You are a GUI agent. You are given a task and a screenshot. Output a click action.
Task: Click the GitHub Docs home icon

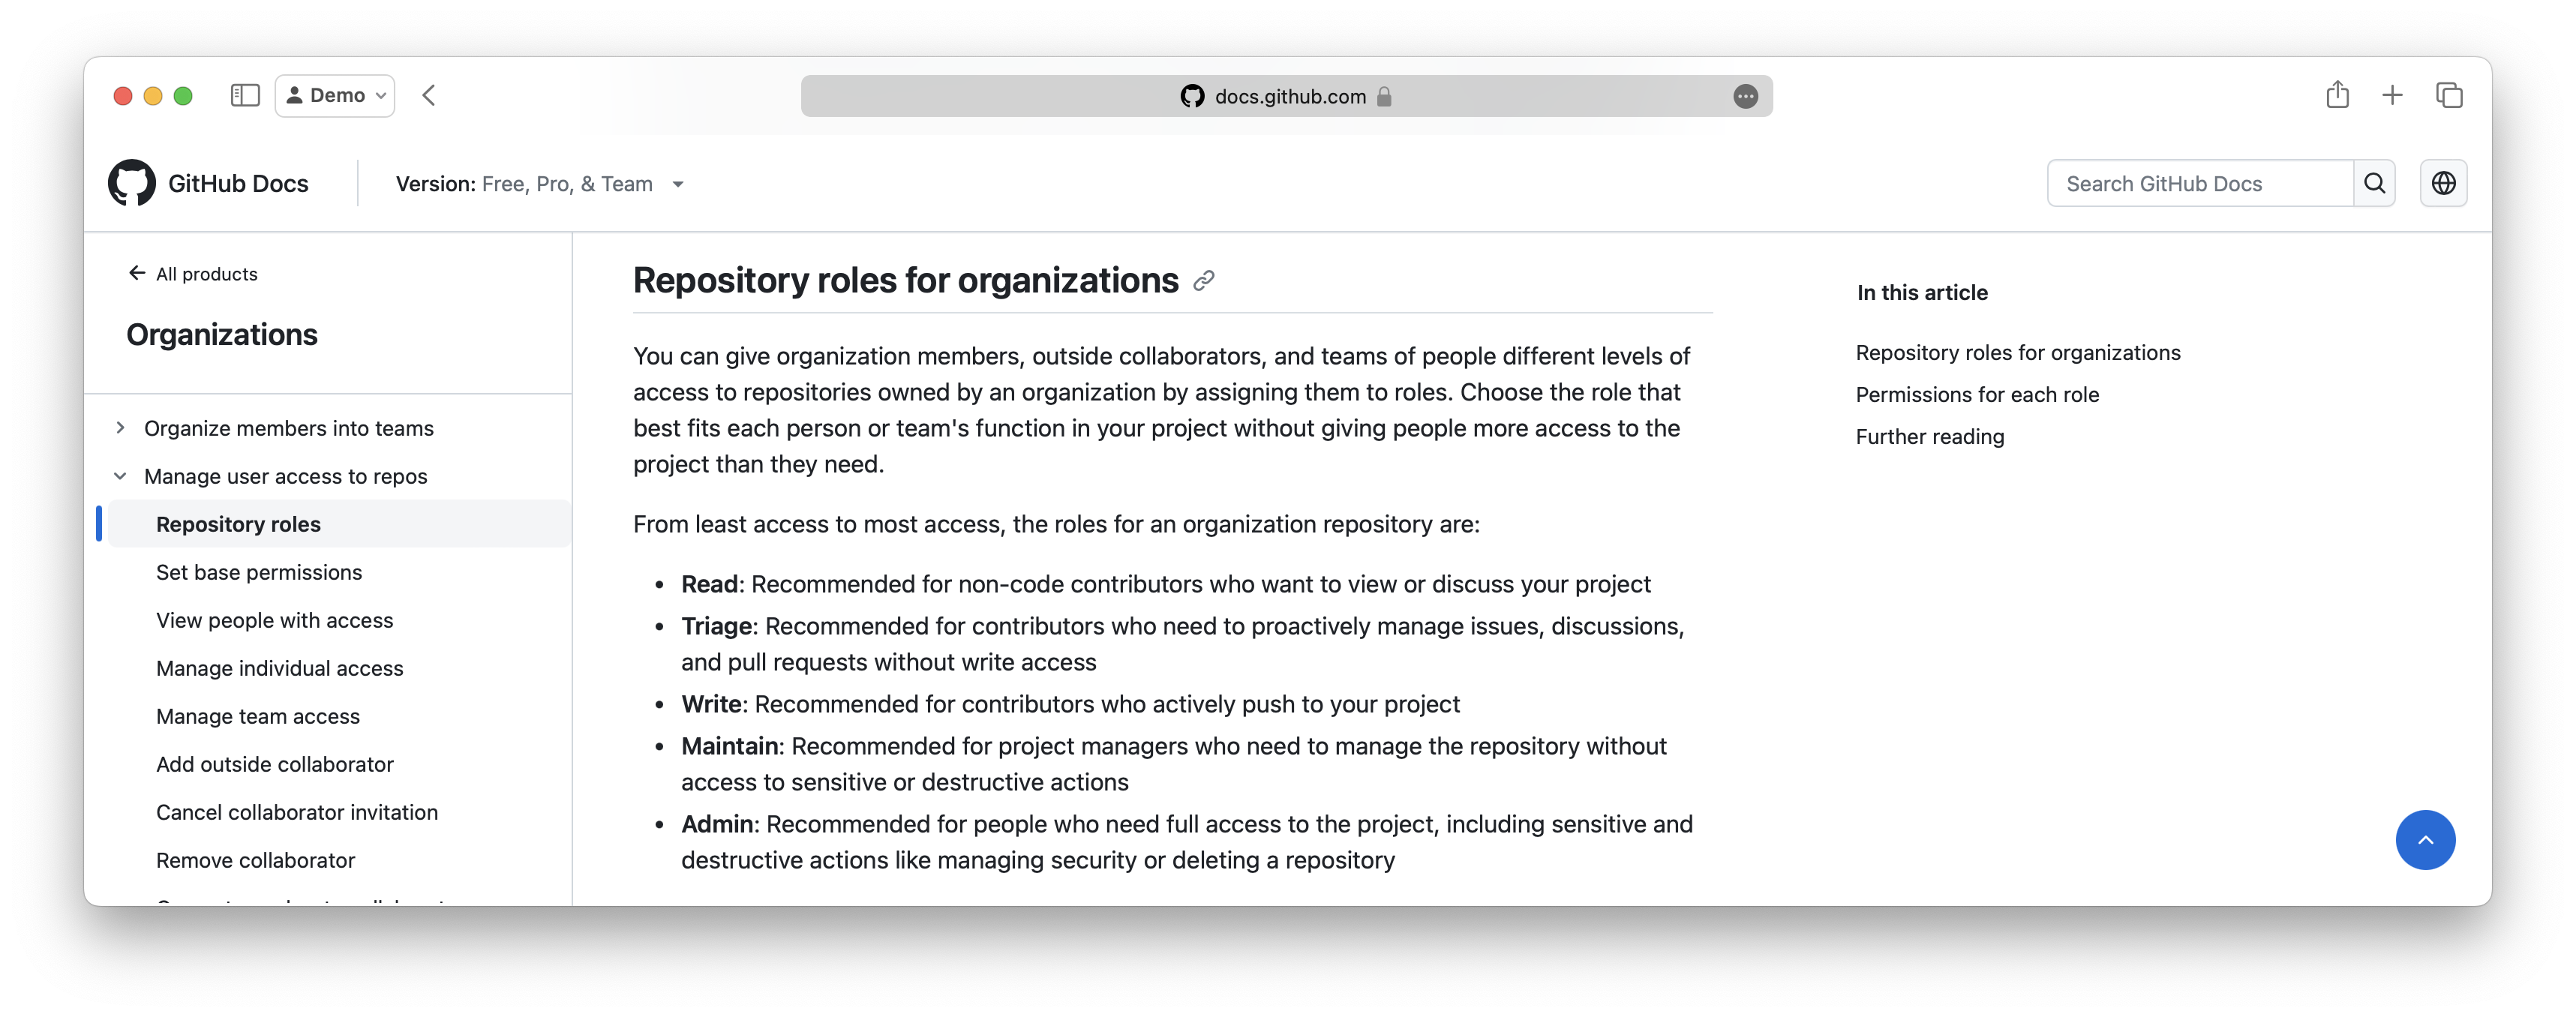(x=133, y=182)
